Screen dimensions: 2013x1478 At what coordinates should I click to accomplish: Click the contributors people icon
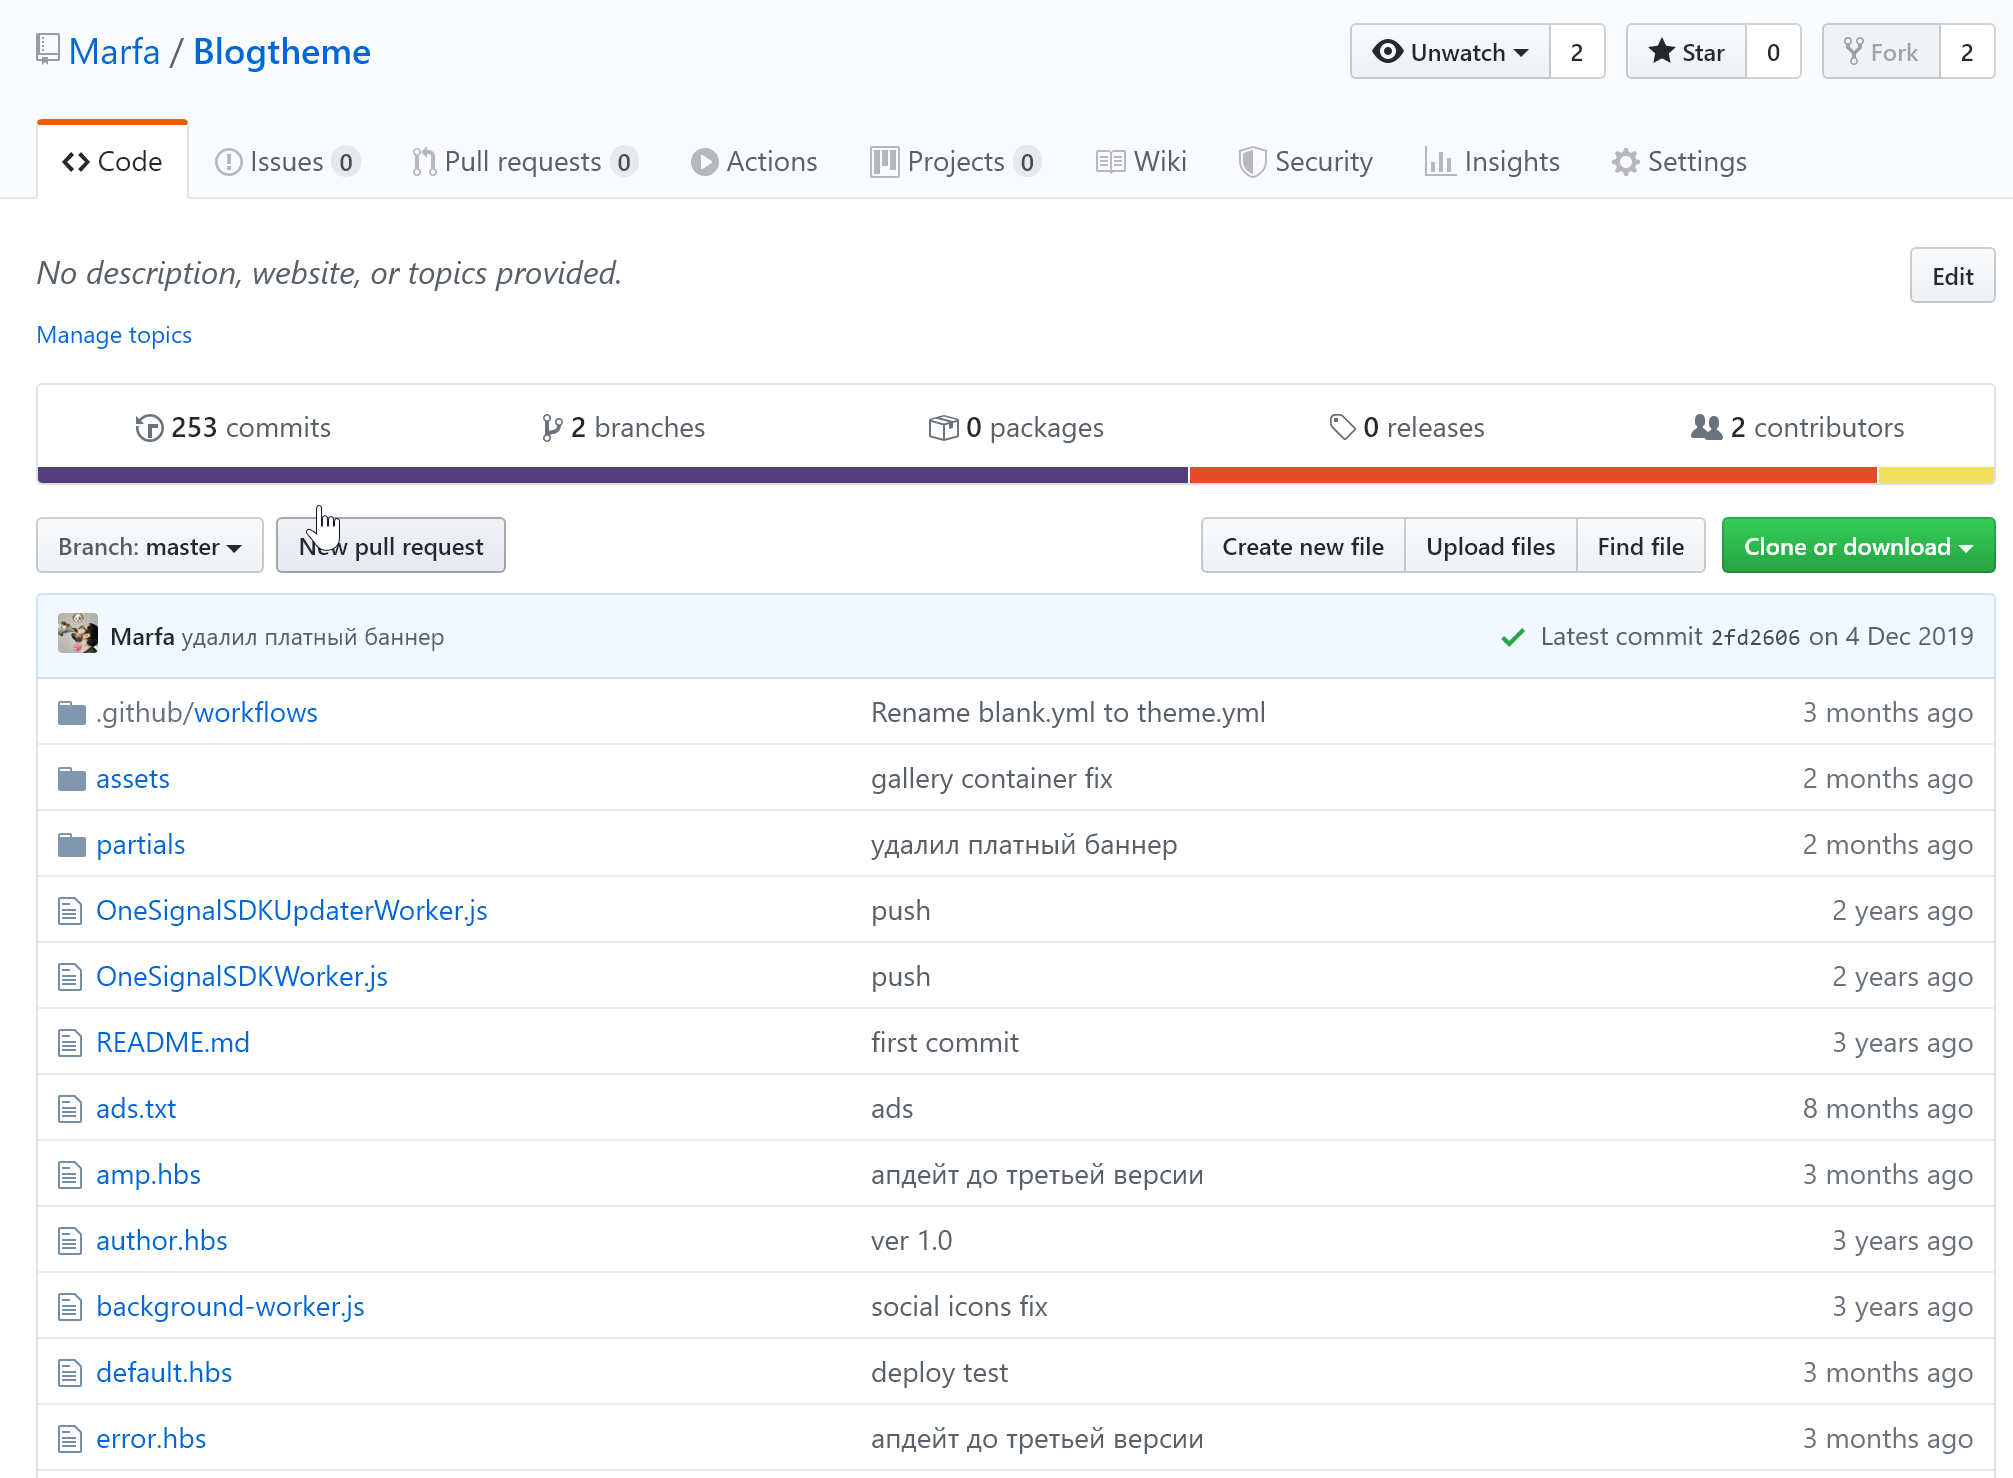1706,427
